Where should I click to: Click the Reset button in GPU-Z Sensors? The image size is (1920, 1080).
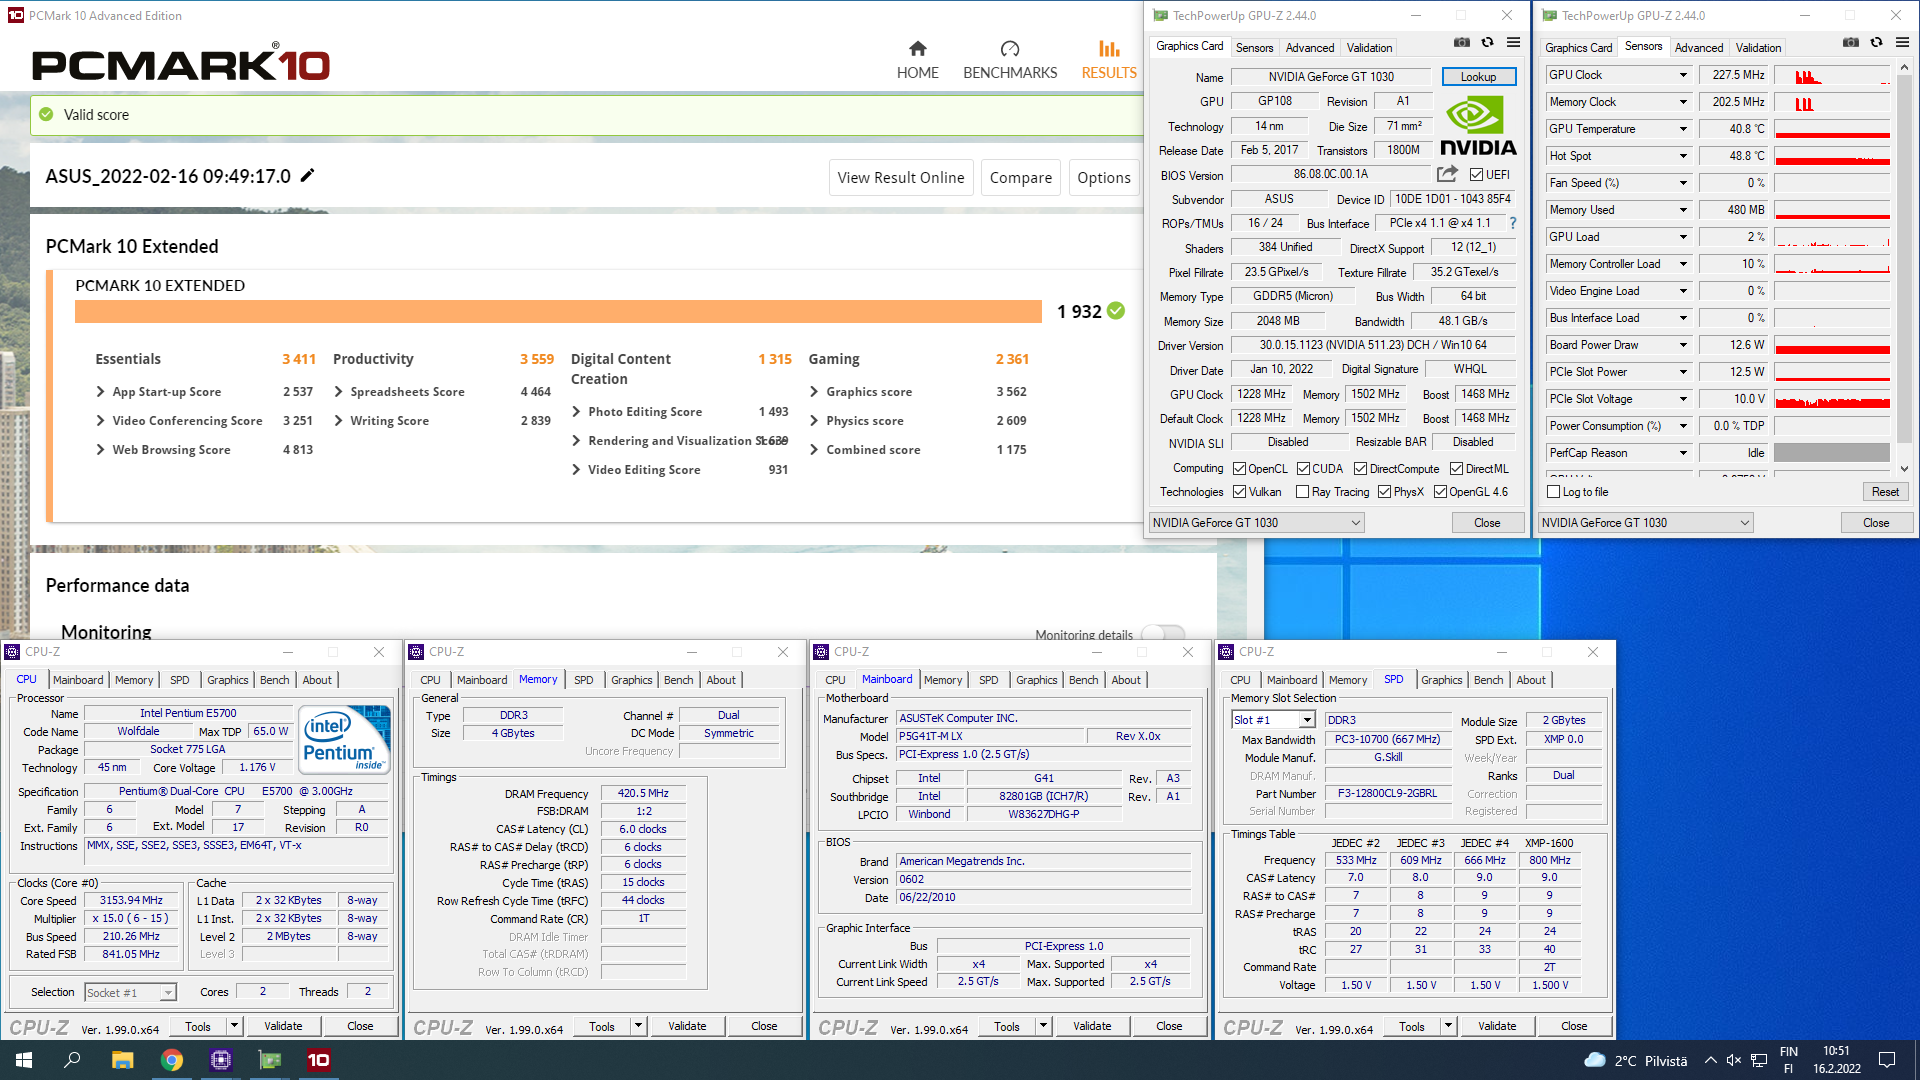[x=1885, y=492]
